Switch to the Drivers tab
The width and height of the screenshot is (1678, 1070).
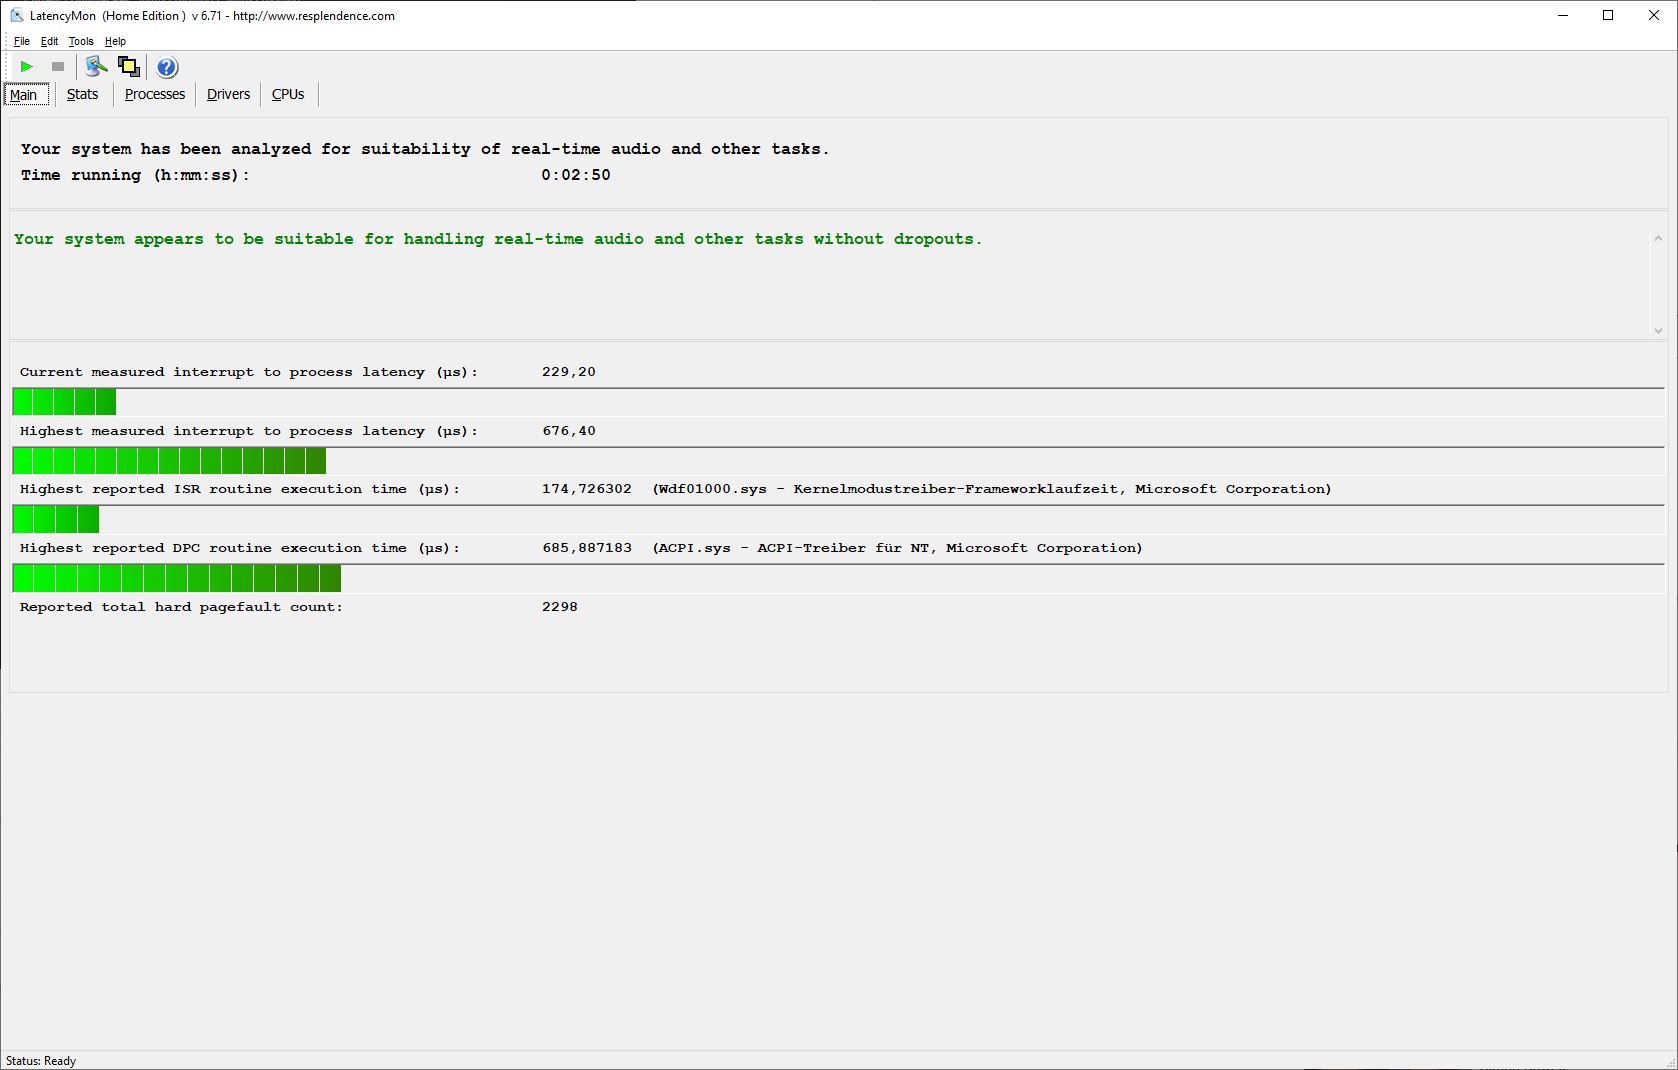228,94
